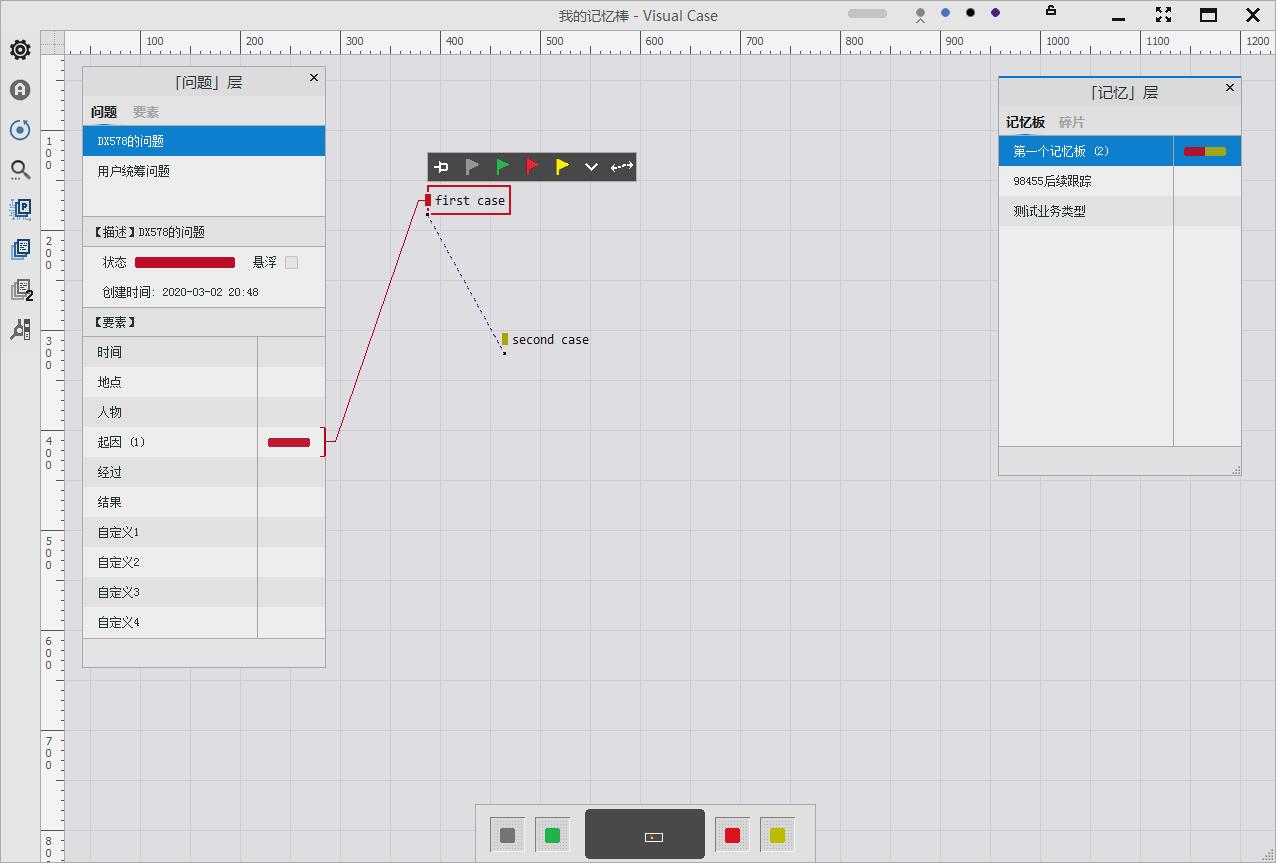Select the gray theme dot with caret

tap(921, 15)
